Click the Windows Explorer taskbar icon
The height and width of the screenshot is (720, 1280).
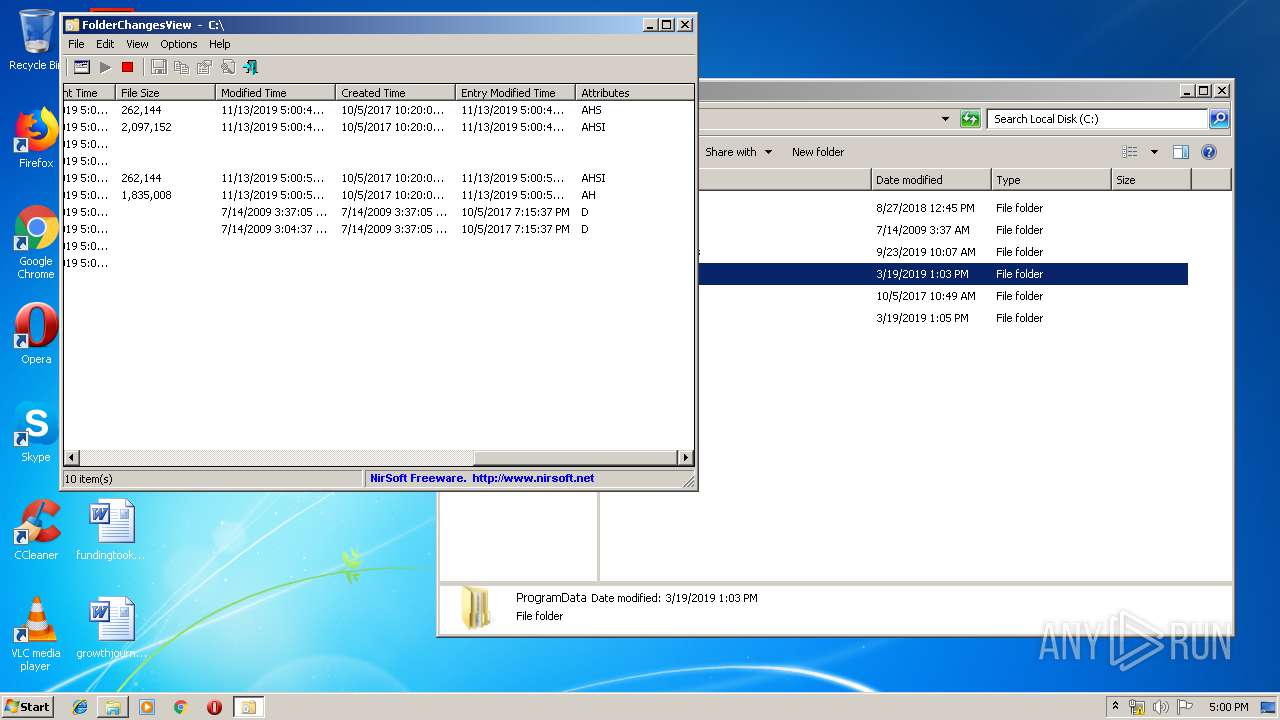coord(113,707)
